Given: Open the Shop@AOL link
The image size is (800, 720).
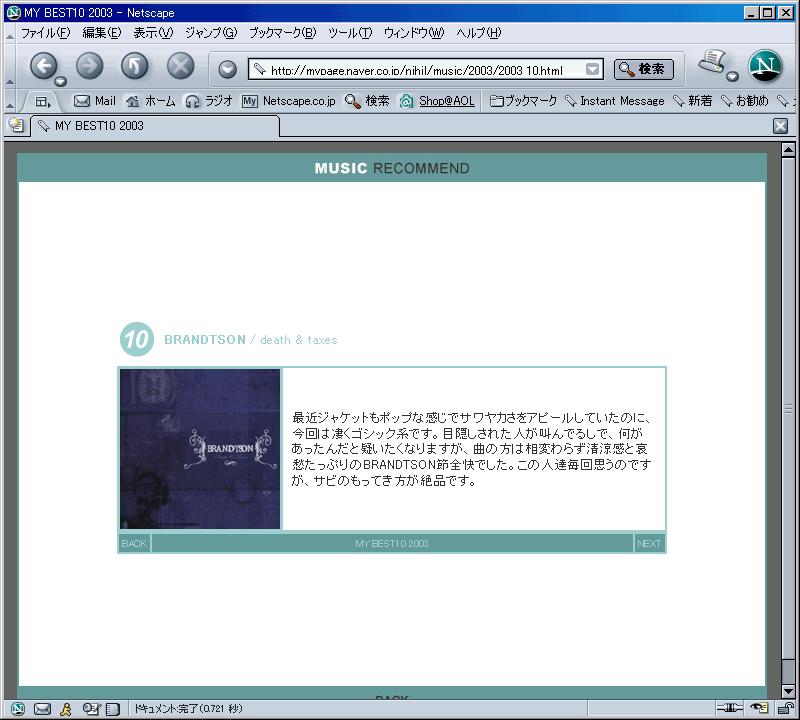Looking at the screenshot, I should click(x=437, y=101).
